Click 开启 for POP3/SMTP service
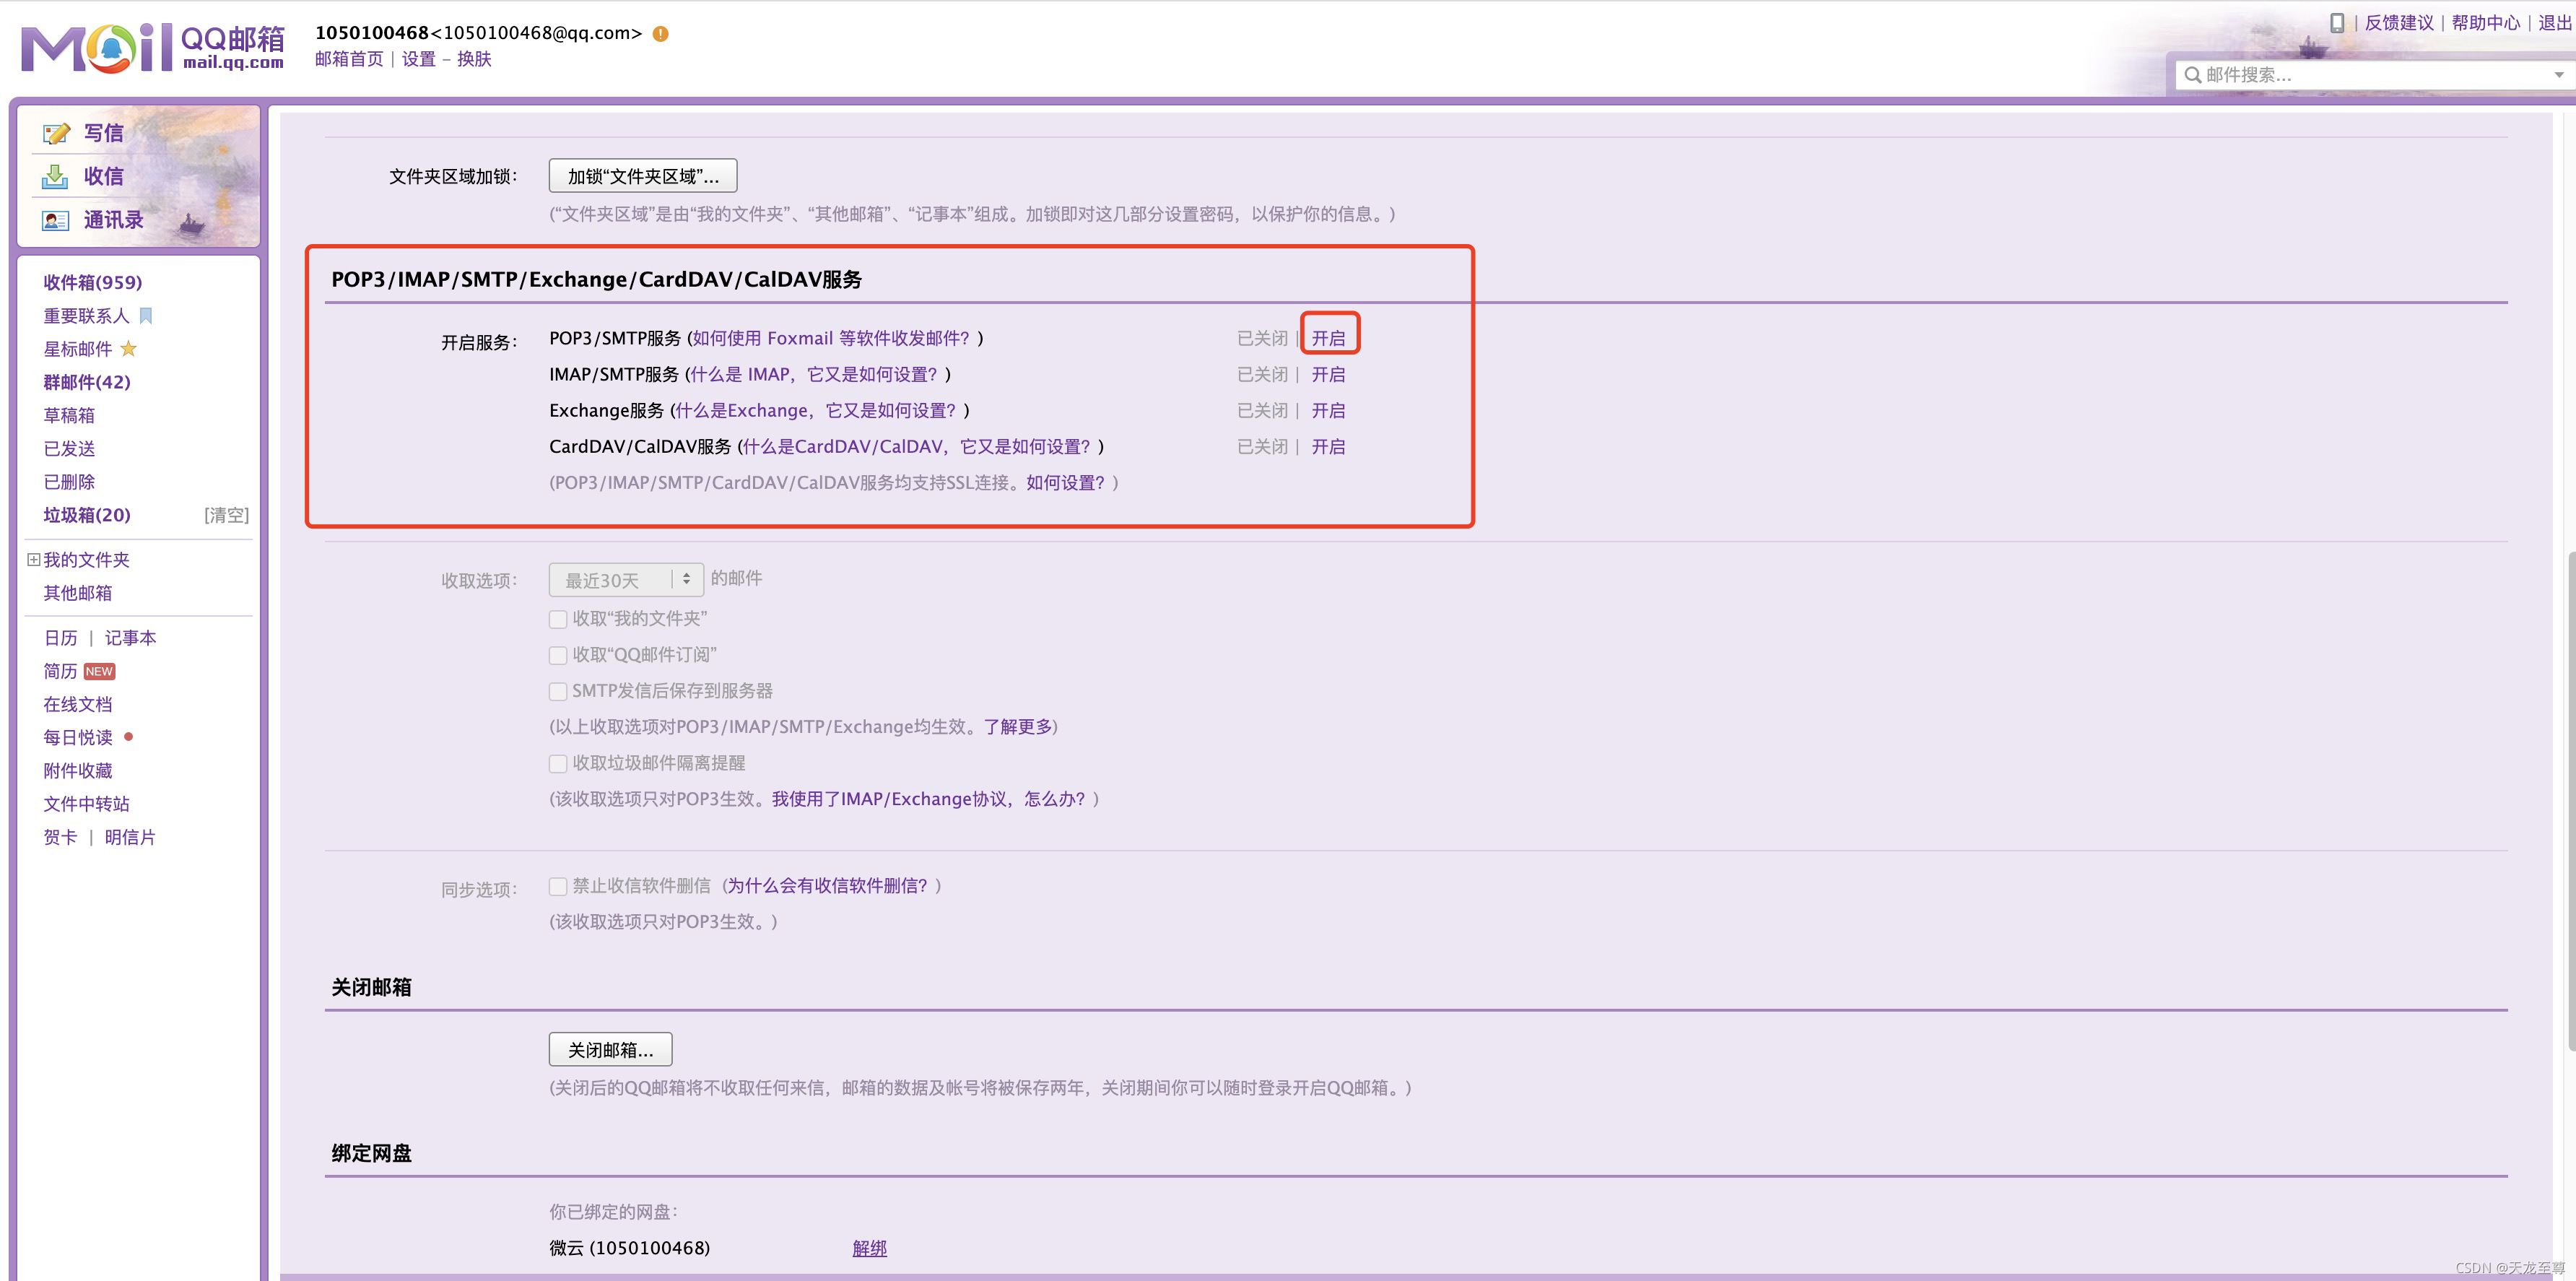 point(1328,339)
